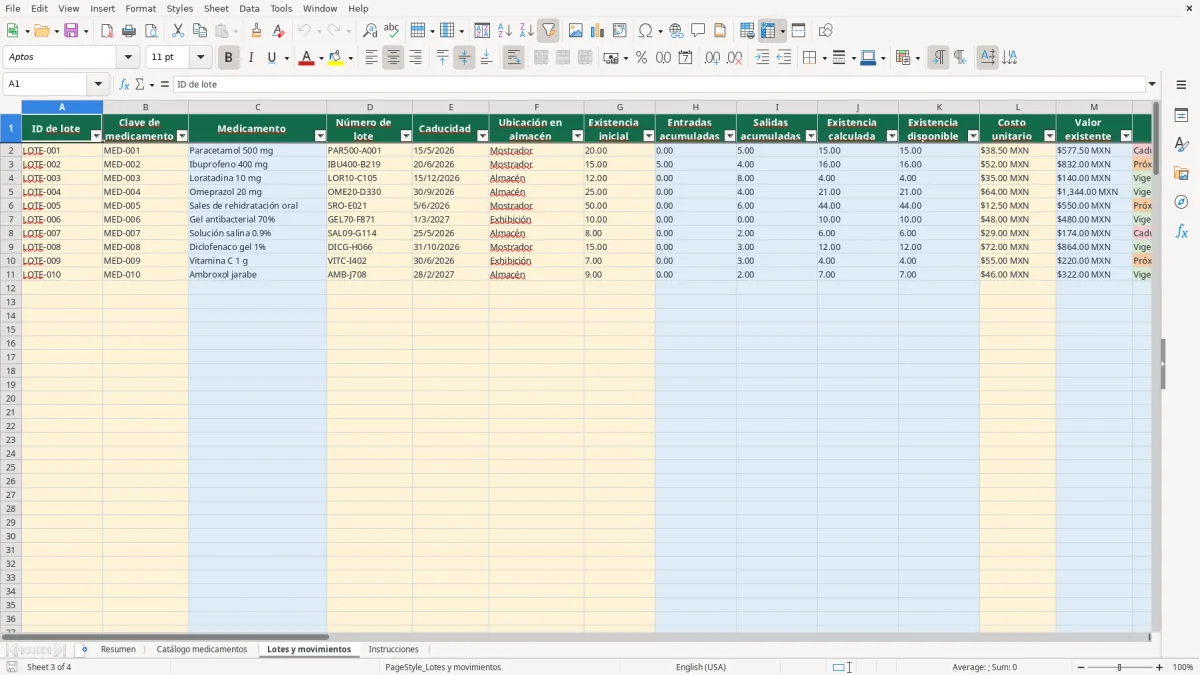Open the Costo unitario filter dropdown
This screenshot has width=1200, height=675.
1048,136
